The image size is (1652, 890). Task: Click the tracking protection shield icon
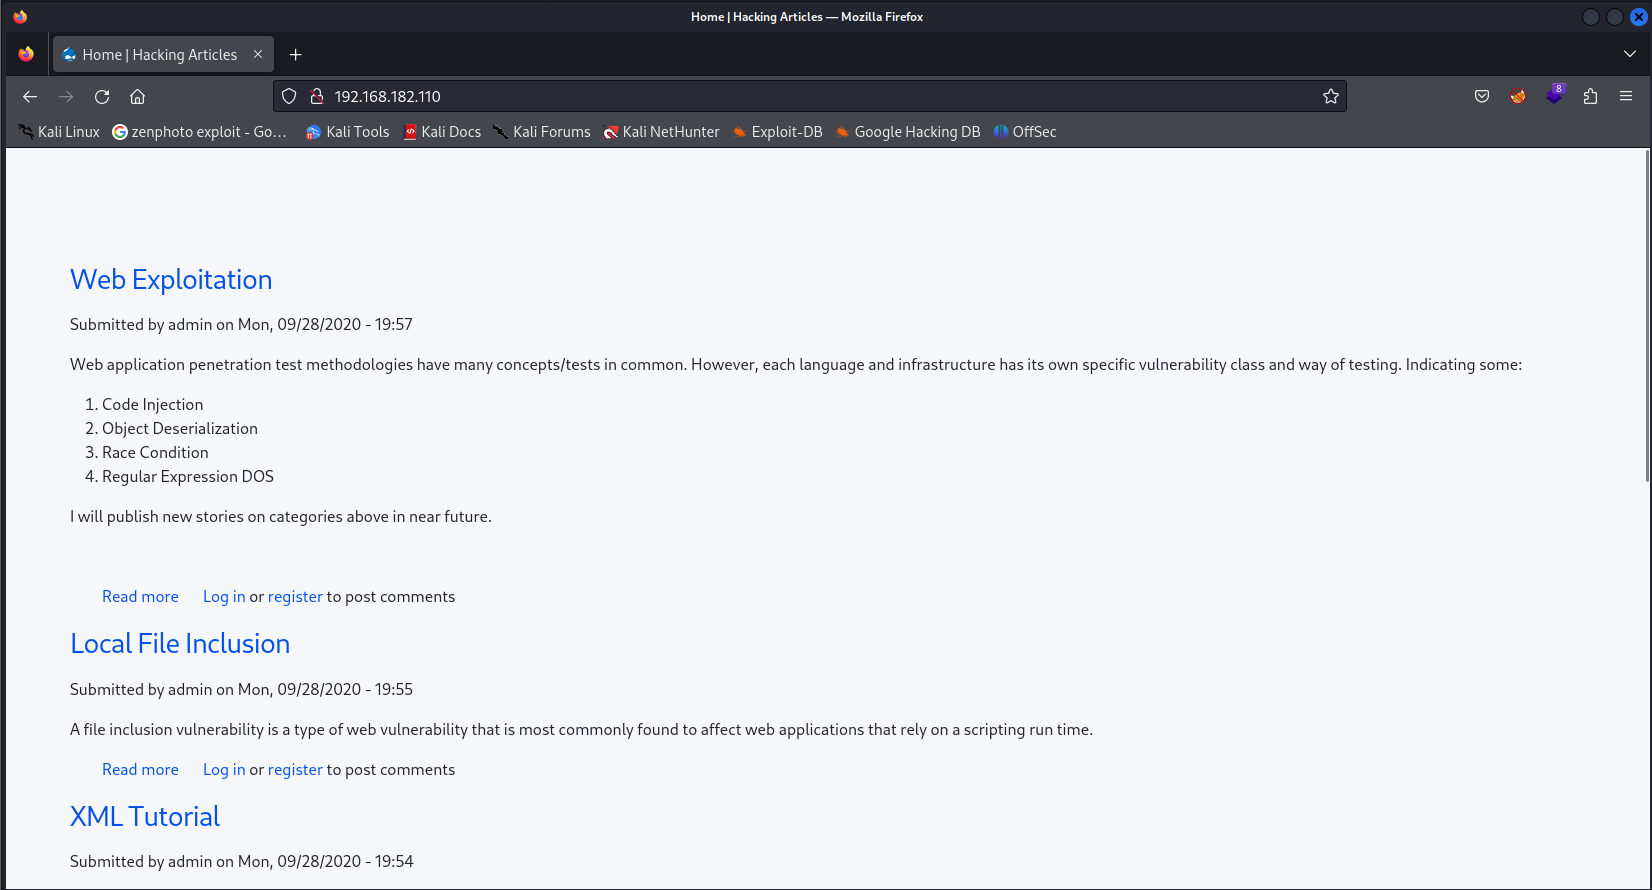289,97
